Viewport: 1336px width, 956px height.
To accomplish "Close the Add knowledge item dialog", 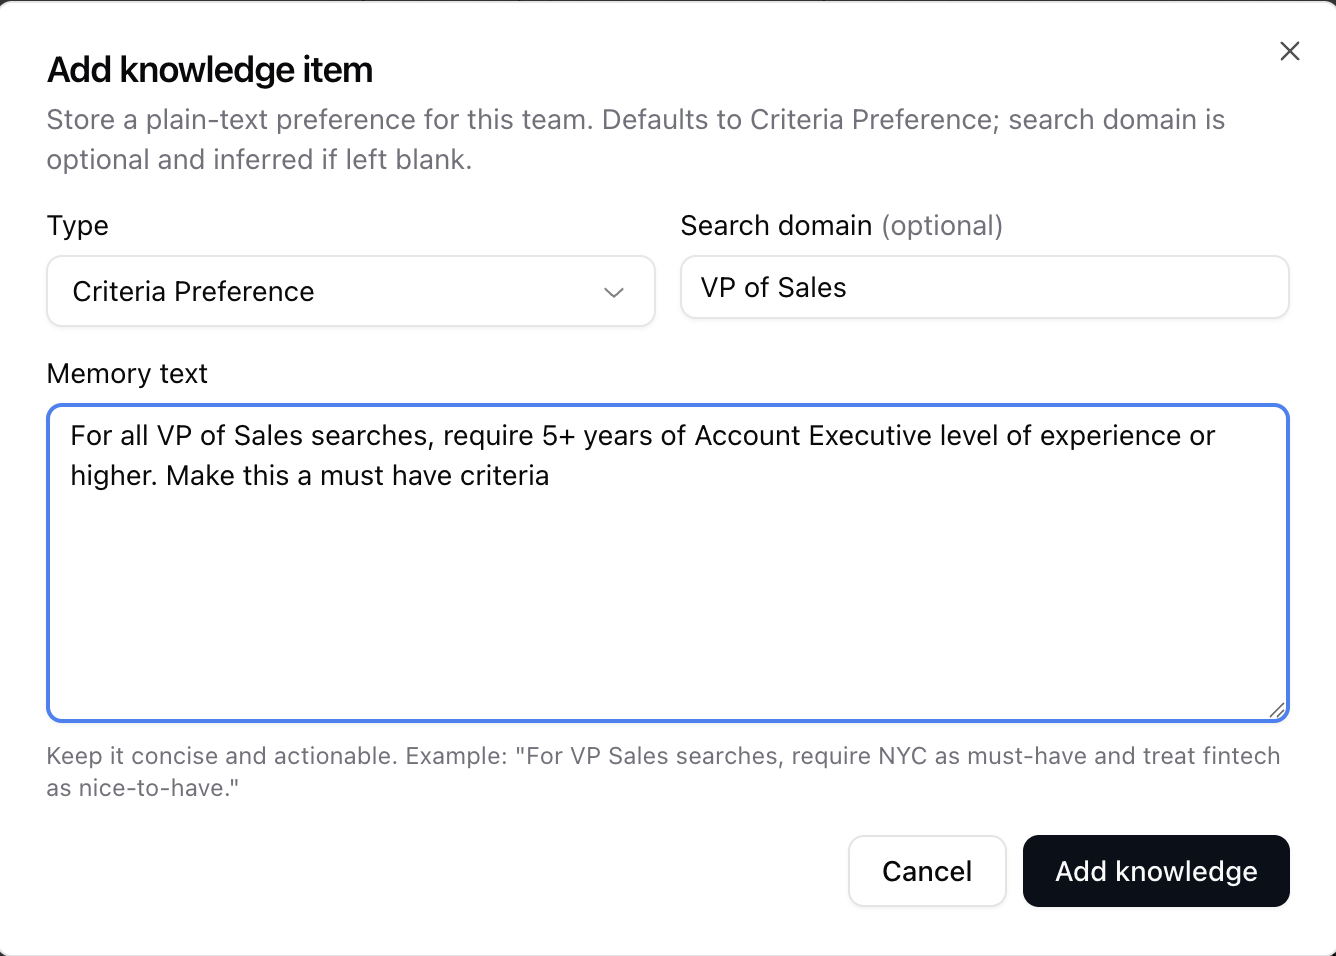I will [1290, 51].
